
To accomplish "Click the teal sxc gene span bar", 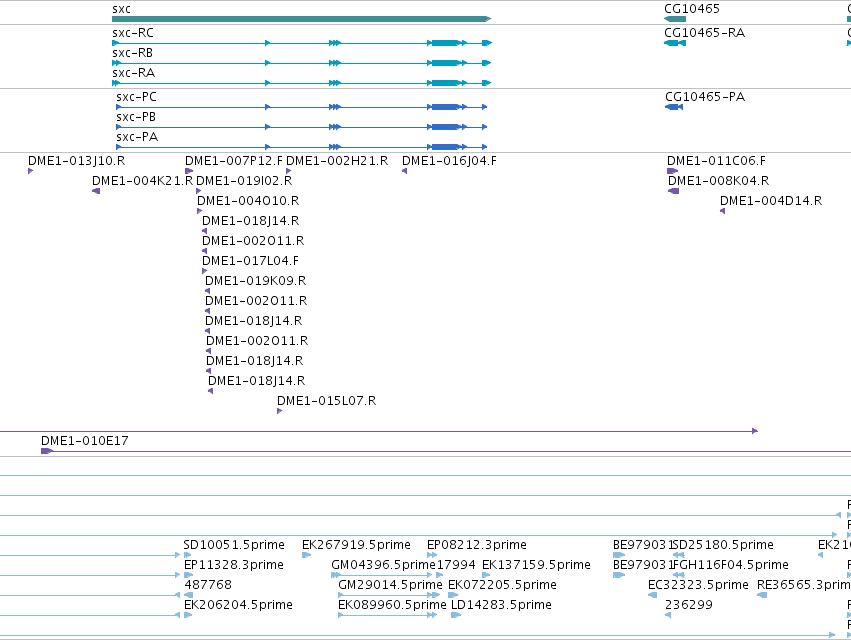I will (301, 19).
